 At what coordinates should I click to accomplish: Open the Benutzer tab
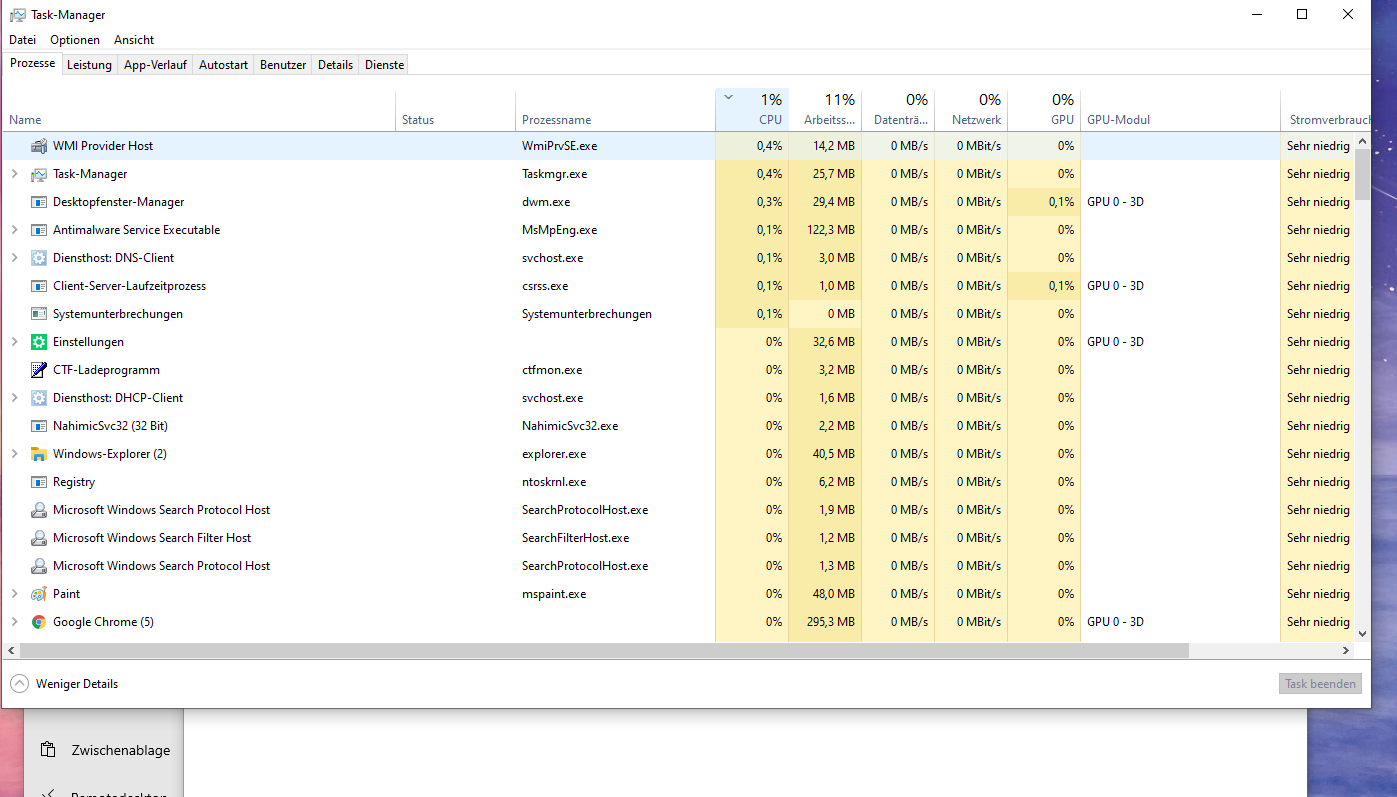click(x=283, y=65)
